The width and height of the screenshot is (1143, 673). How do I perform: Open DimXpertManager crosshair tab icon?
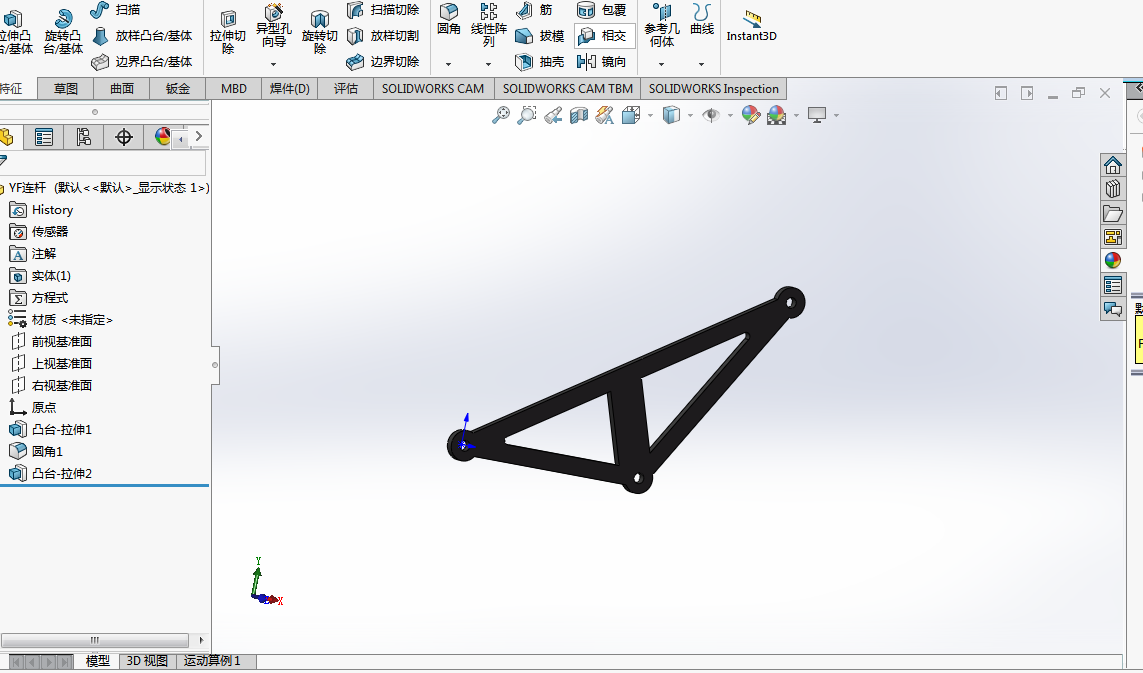coord(123,137)
